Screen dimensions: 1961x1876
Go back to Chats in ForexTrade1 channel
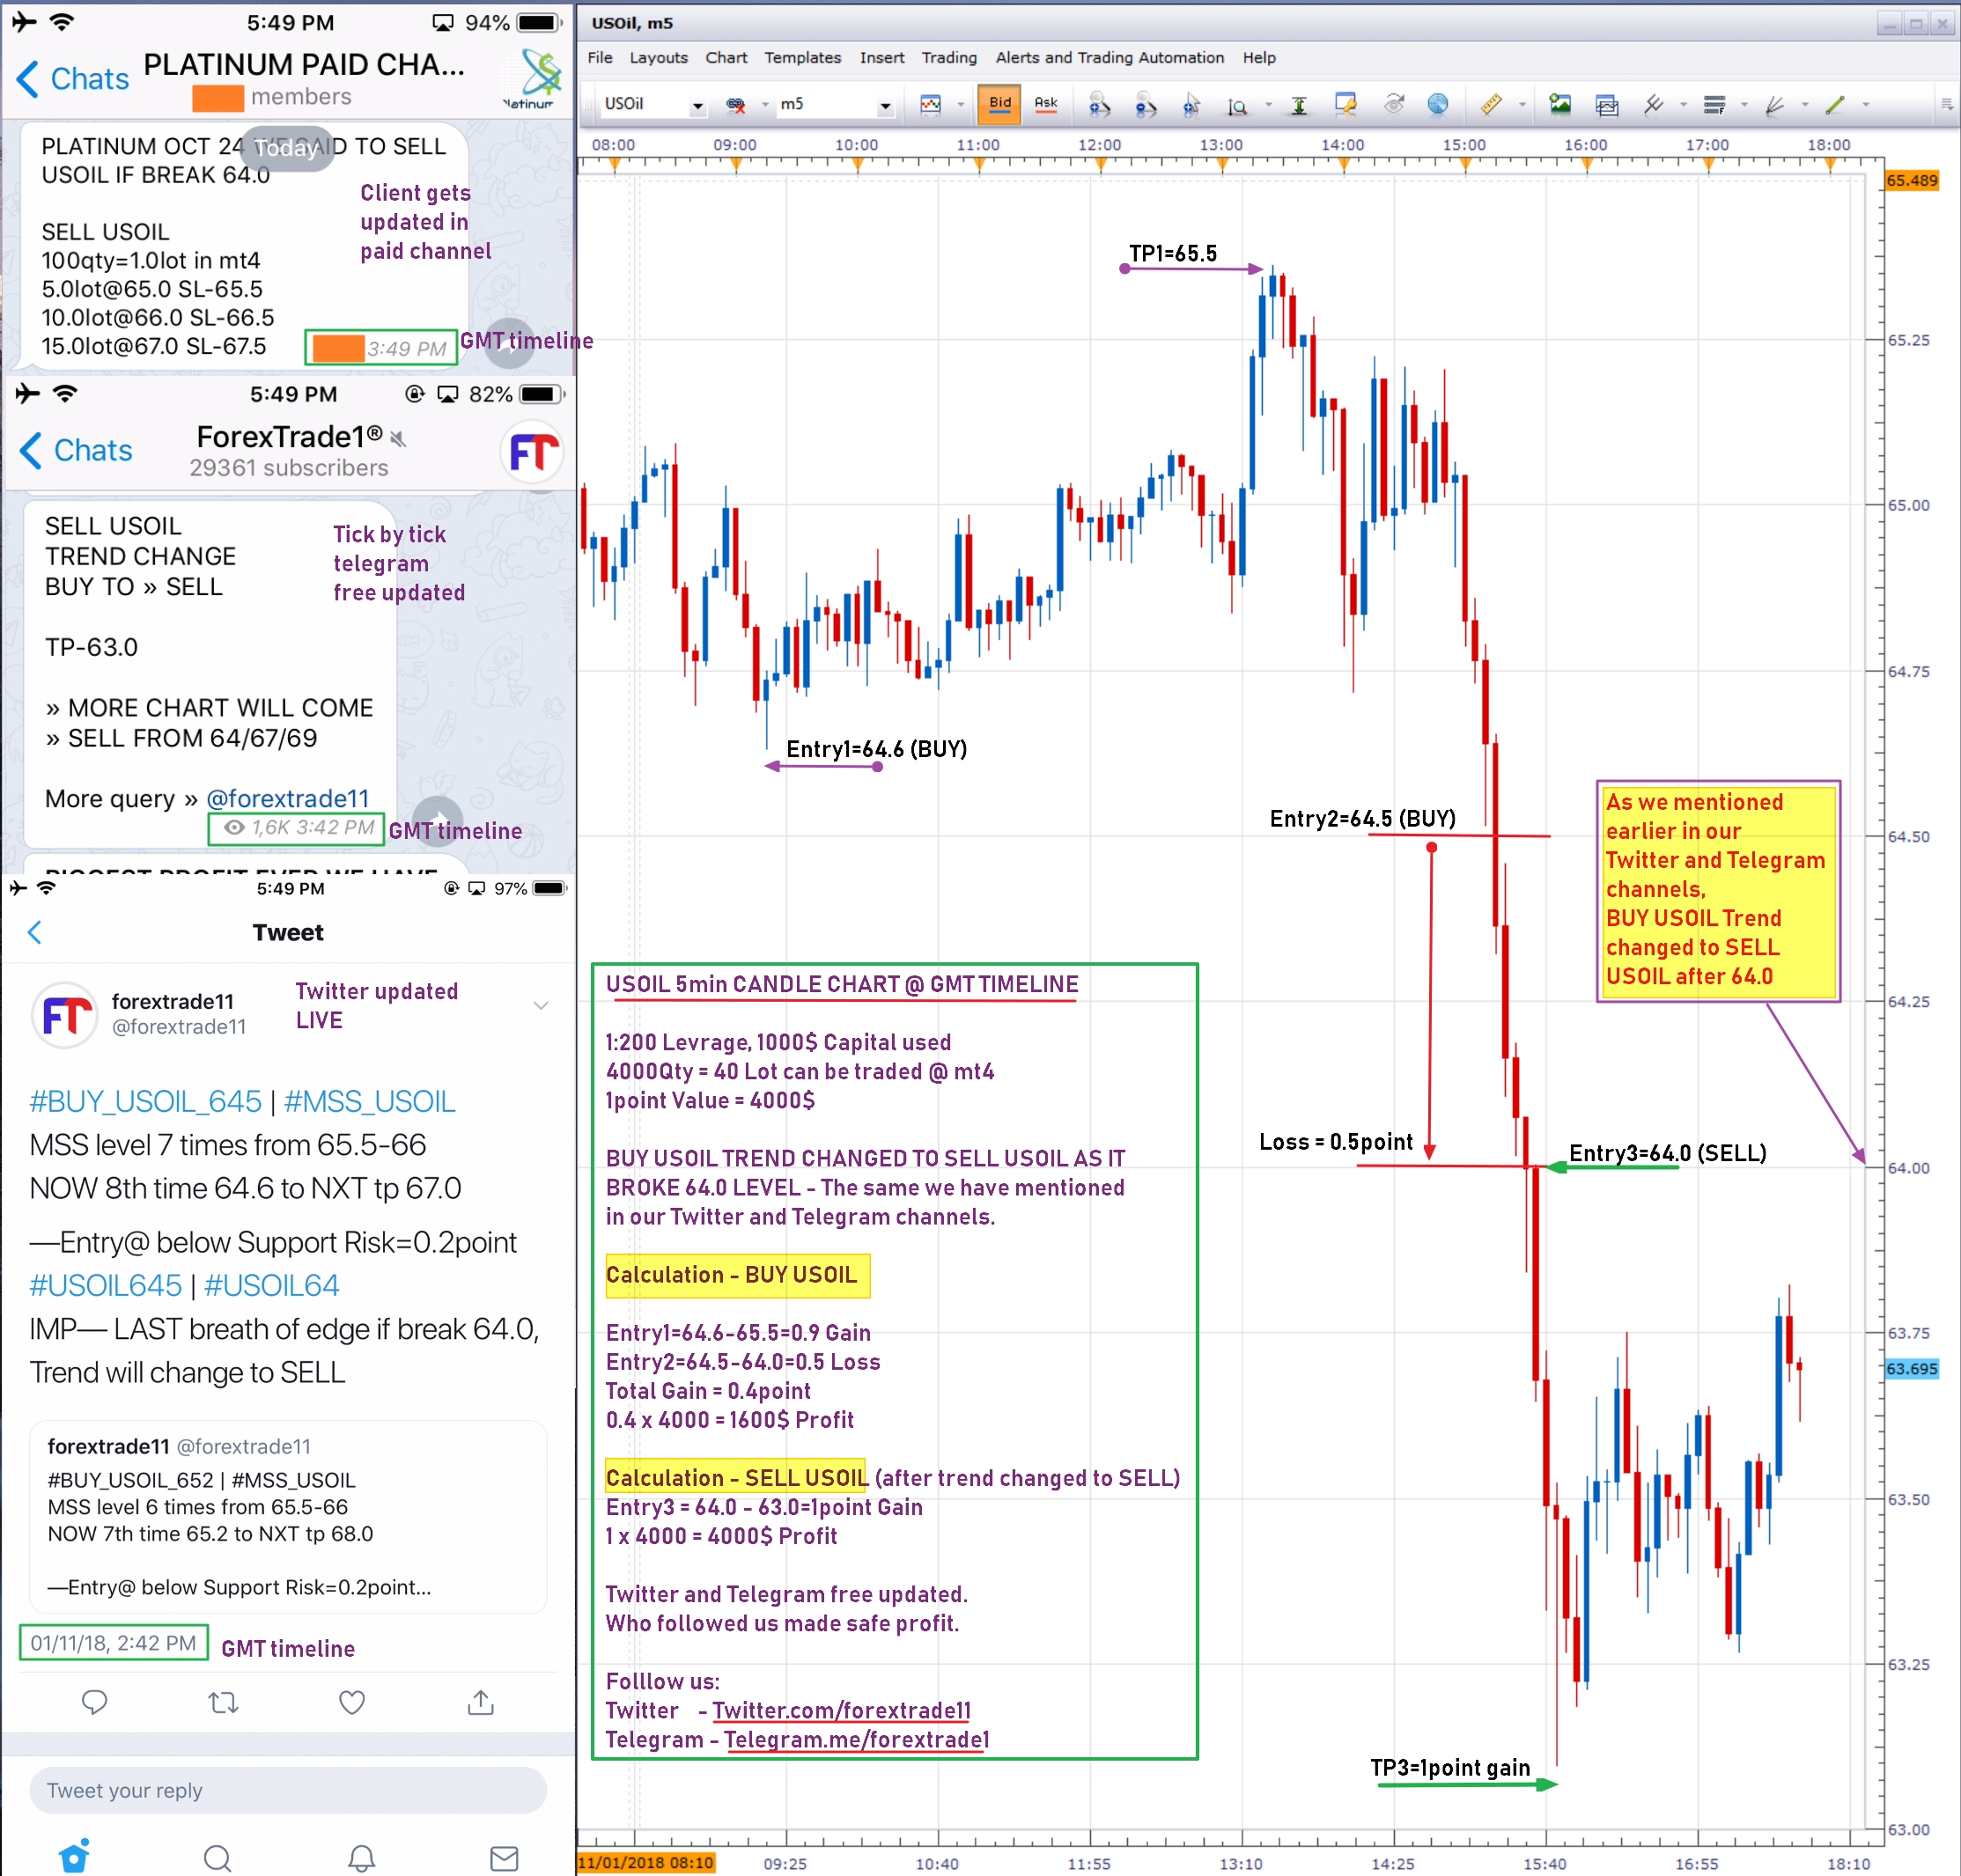(x=76, y=451)
